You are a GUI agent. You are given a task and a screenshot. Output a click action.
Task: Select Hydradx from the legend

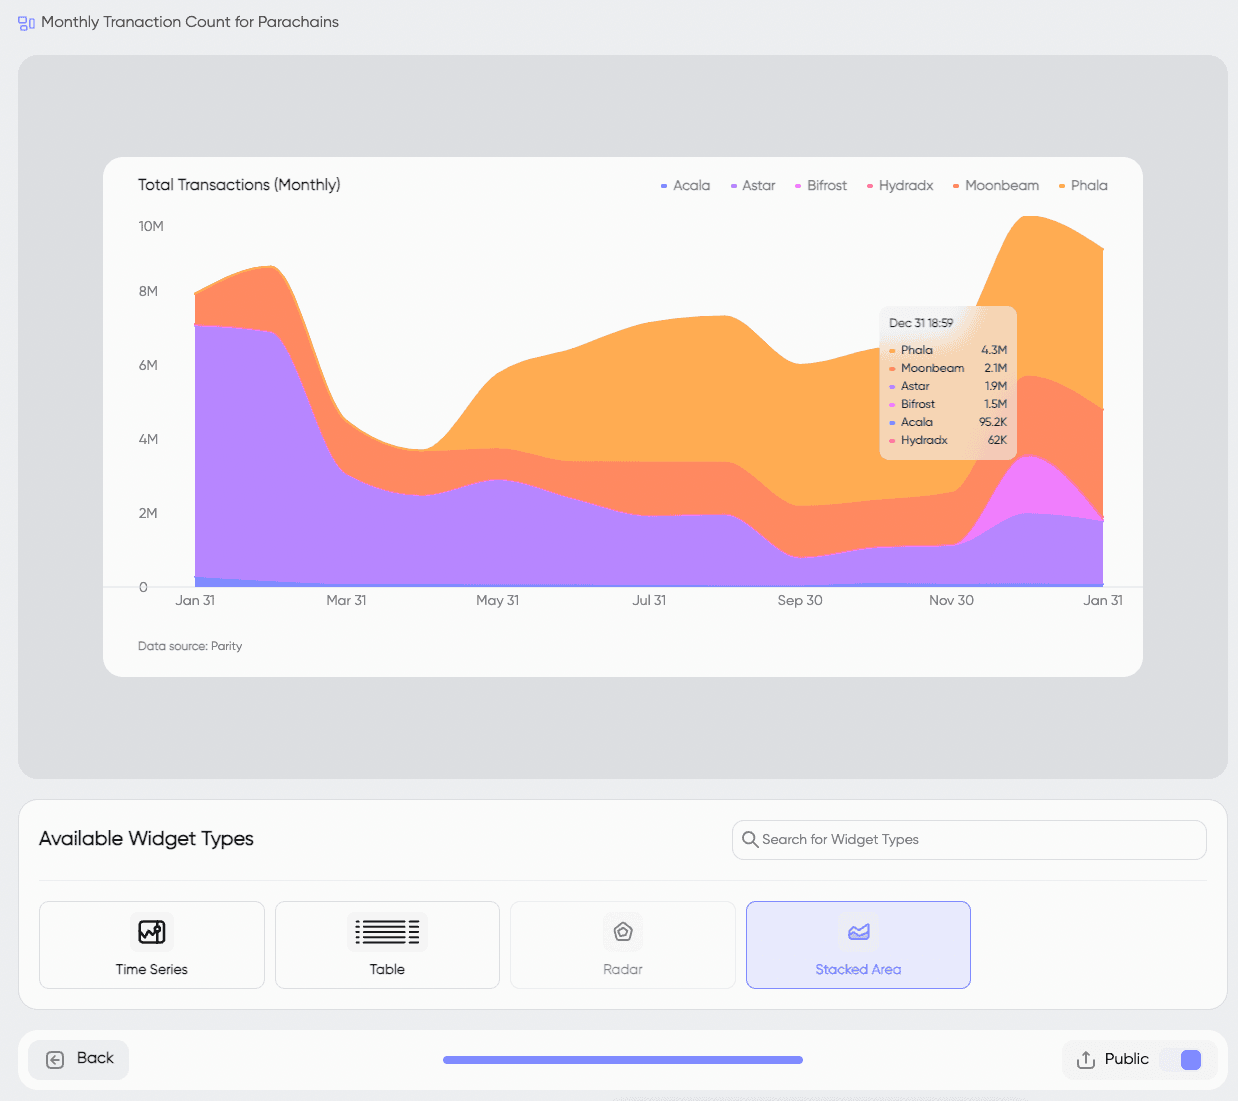point(899,185)
